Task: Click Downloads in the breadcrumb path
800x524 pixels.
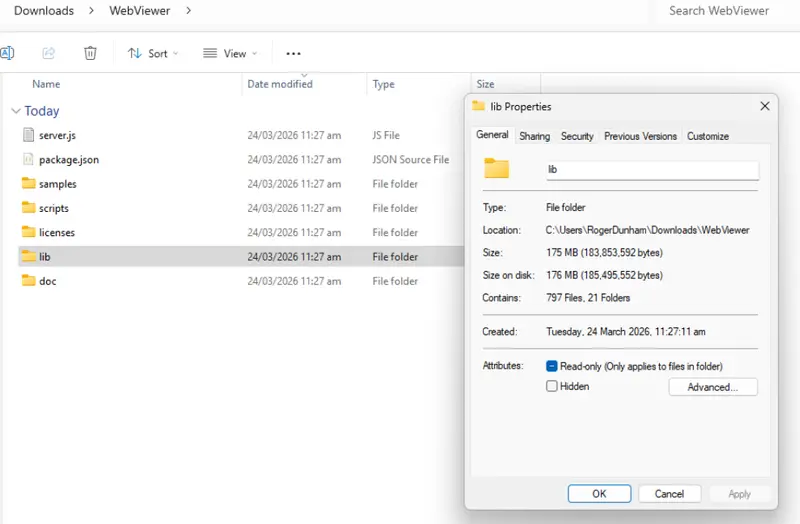Action: coord(44,11)
